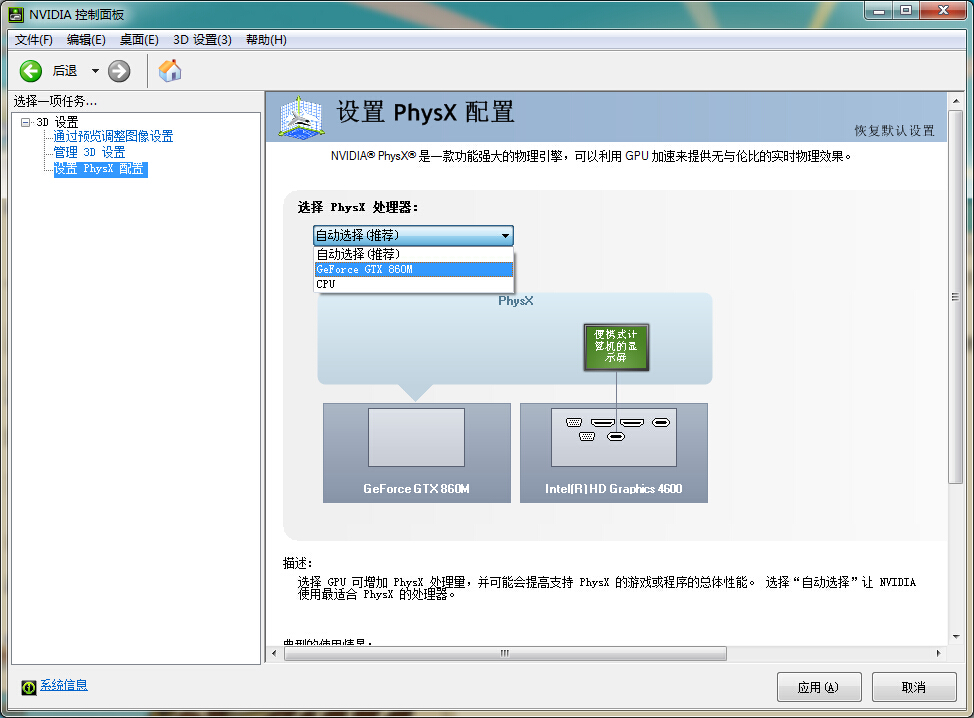This screenshot has height=718, width=974.
Task: Select 管理 3D 设置 in the tree
Action: [89, 152]
